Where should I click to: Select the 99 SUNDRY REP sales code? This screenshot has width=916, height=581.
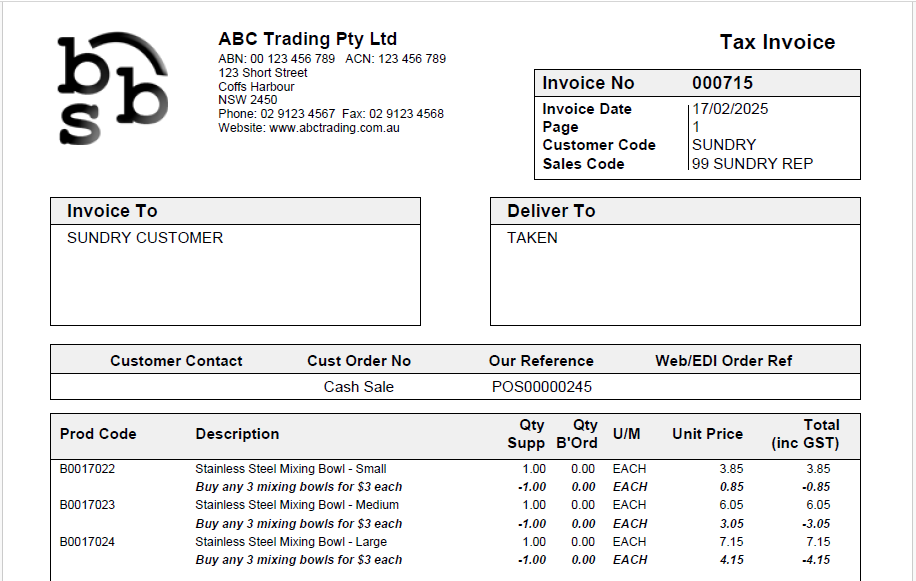(x=752, y=164)
